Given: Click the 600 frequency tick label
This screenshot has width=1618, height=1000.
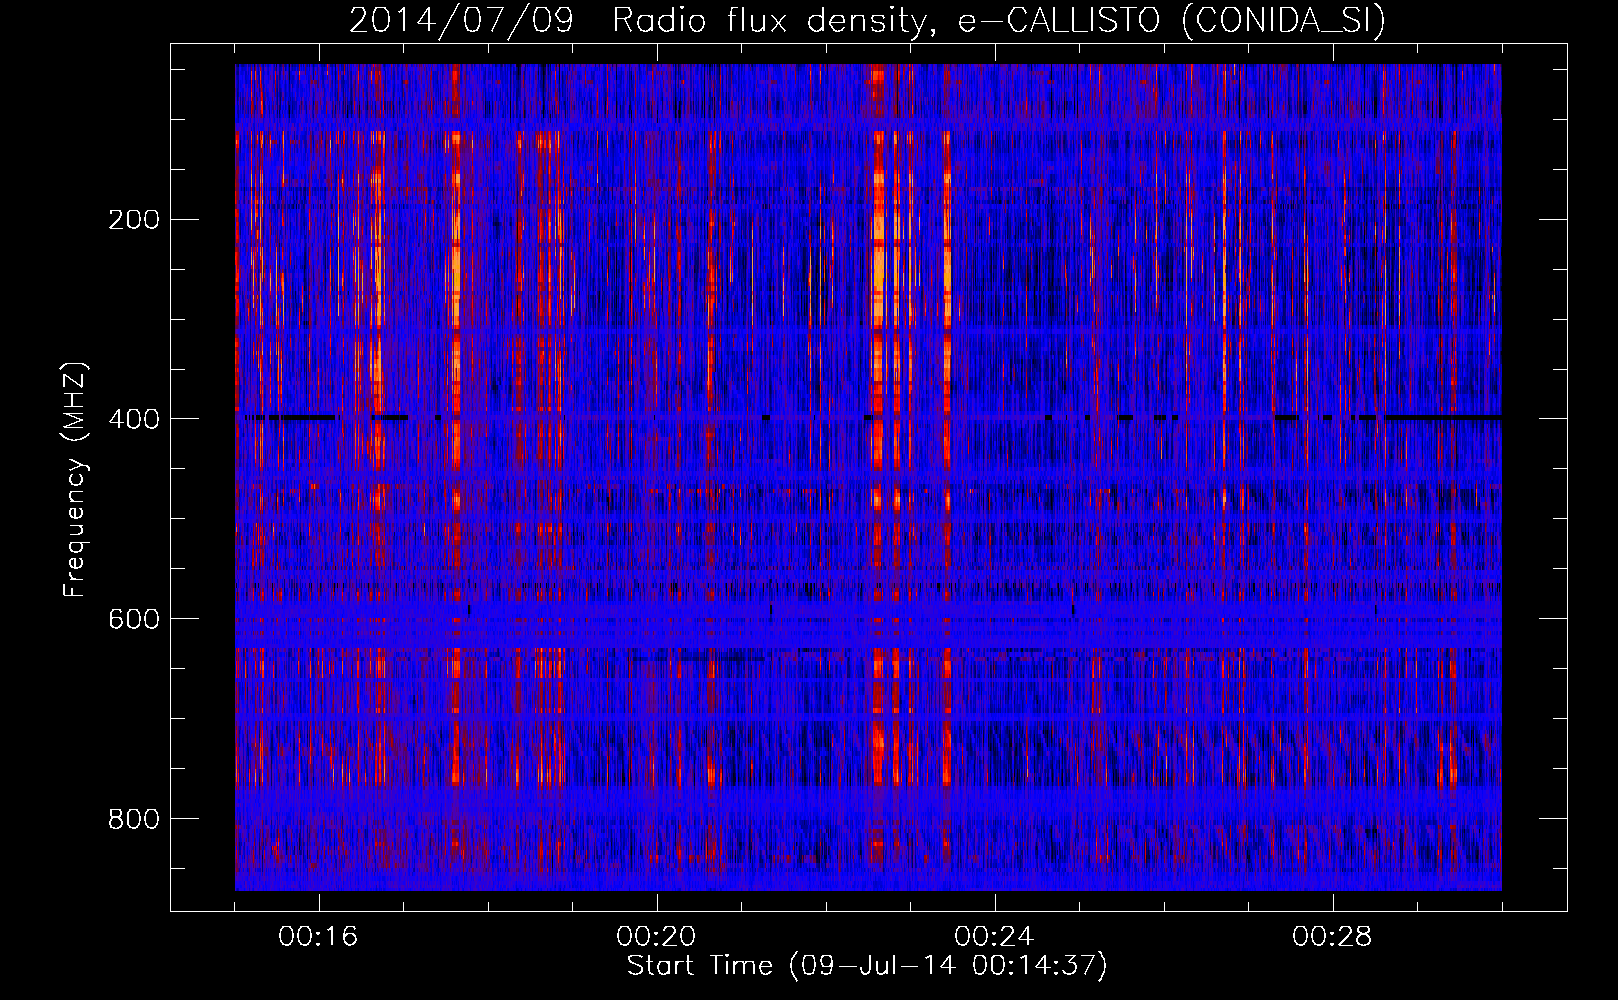Looking at the screenshot, I should [x=133, y=620].
